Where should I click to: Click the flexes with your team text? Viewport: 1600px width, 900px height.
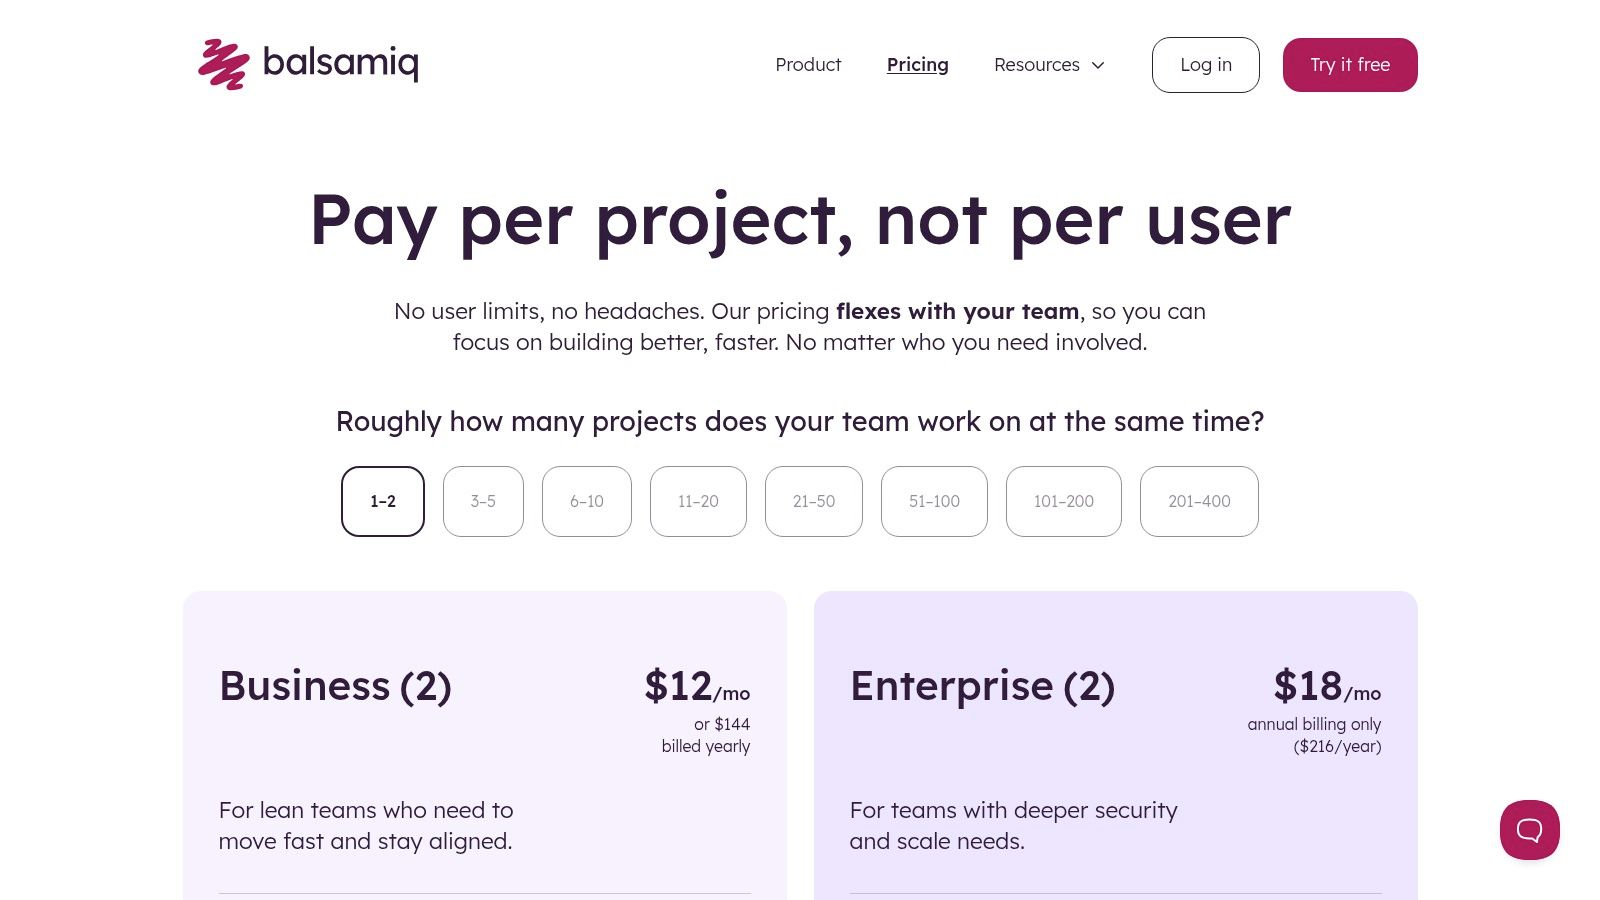pyautogui.click(x=957, y=311)
